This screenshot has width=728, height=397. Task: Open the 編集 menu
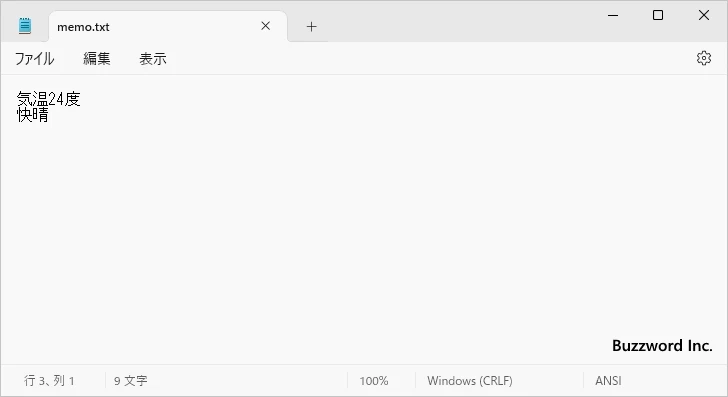tap(97, 59)
